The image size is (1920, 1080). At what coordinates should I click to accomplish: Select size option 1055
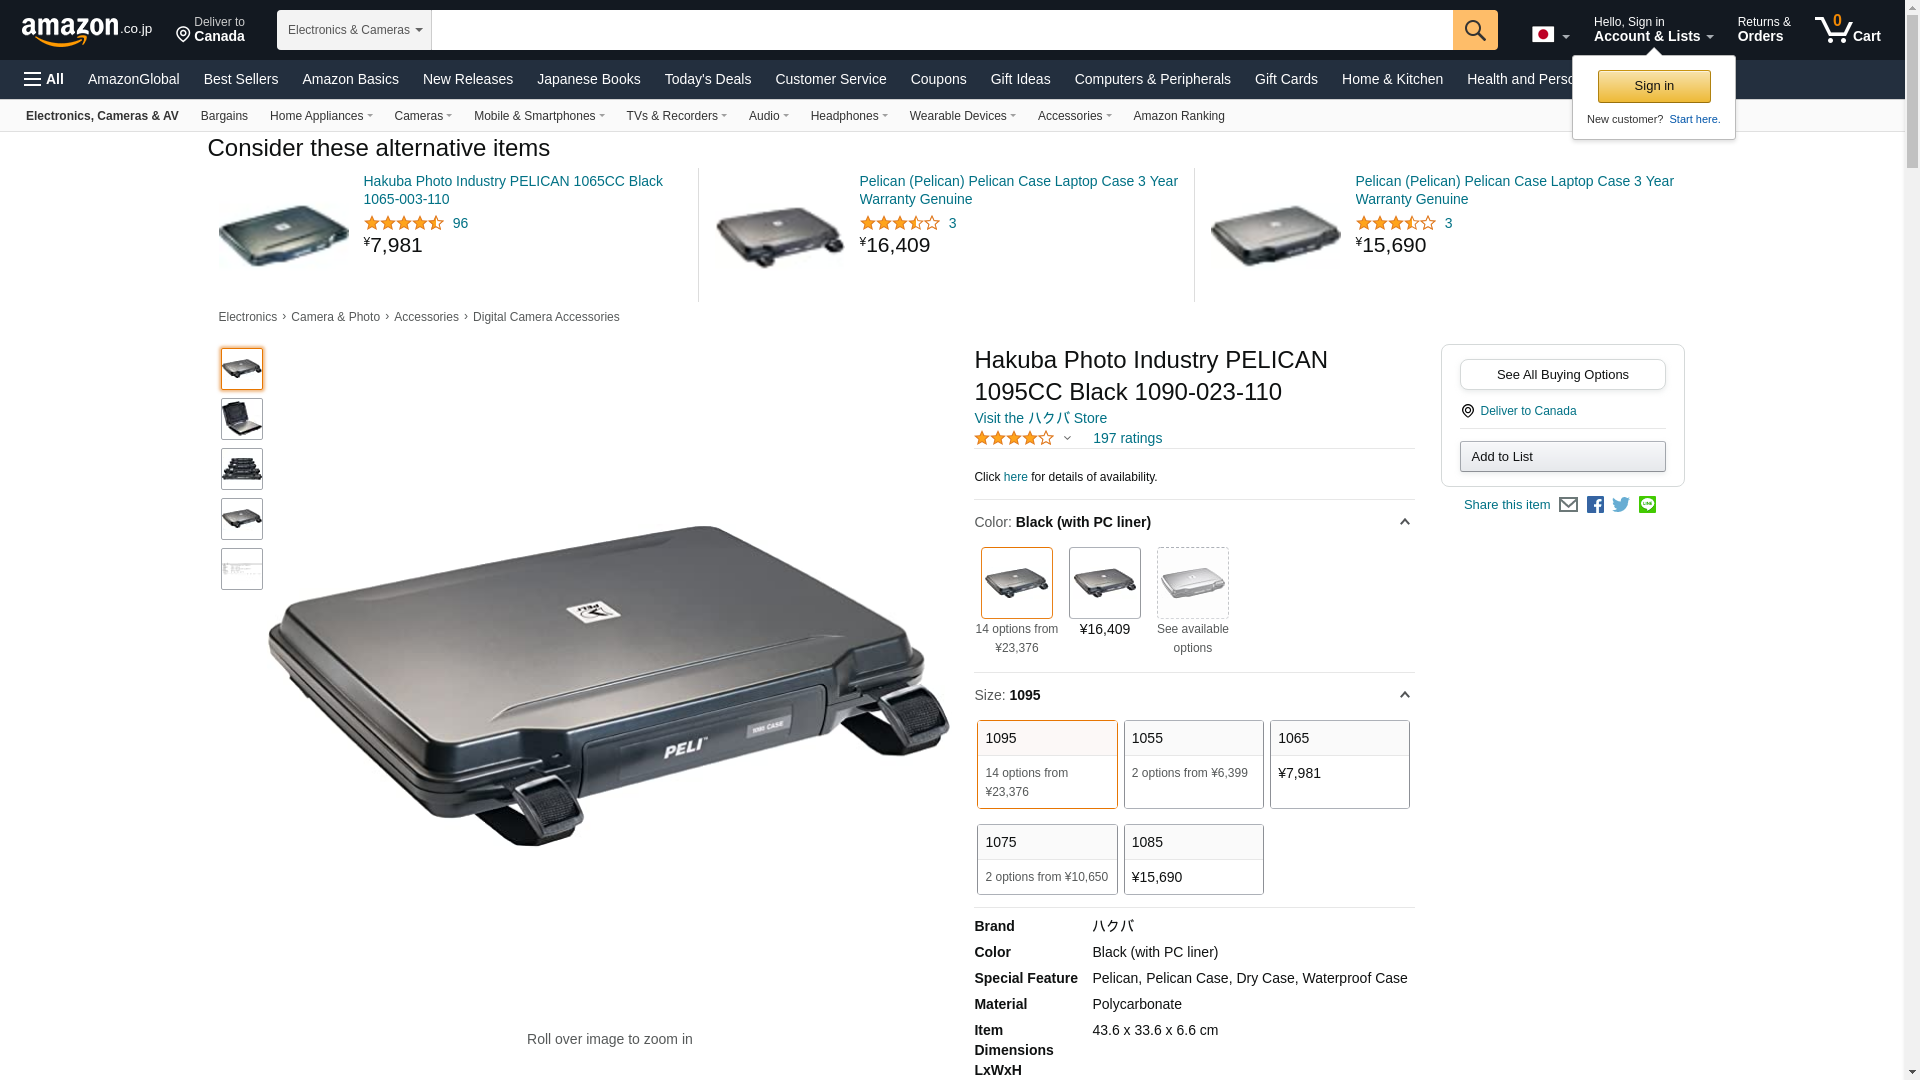click(1193, 764)
